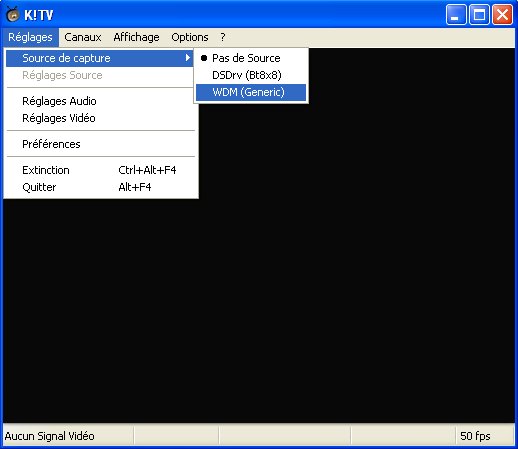Click the greyed Réglages Source entry
Viewport: 518px width, 449px height.
tap(100, 75)
